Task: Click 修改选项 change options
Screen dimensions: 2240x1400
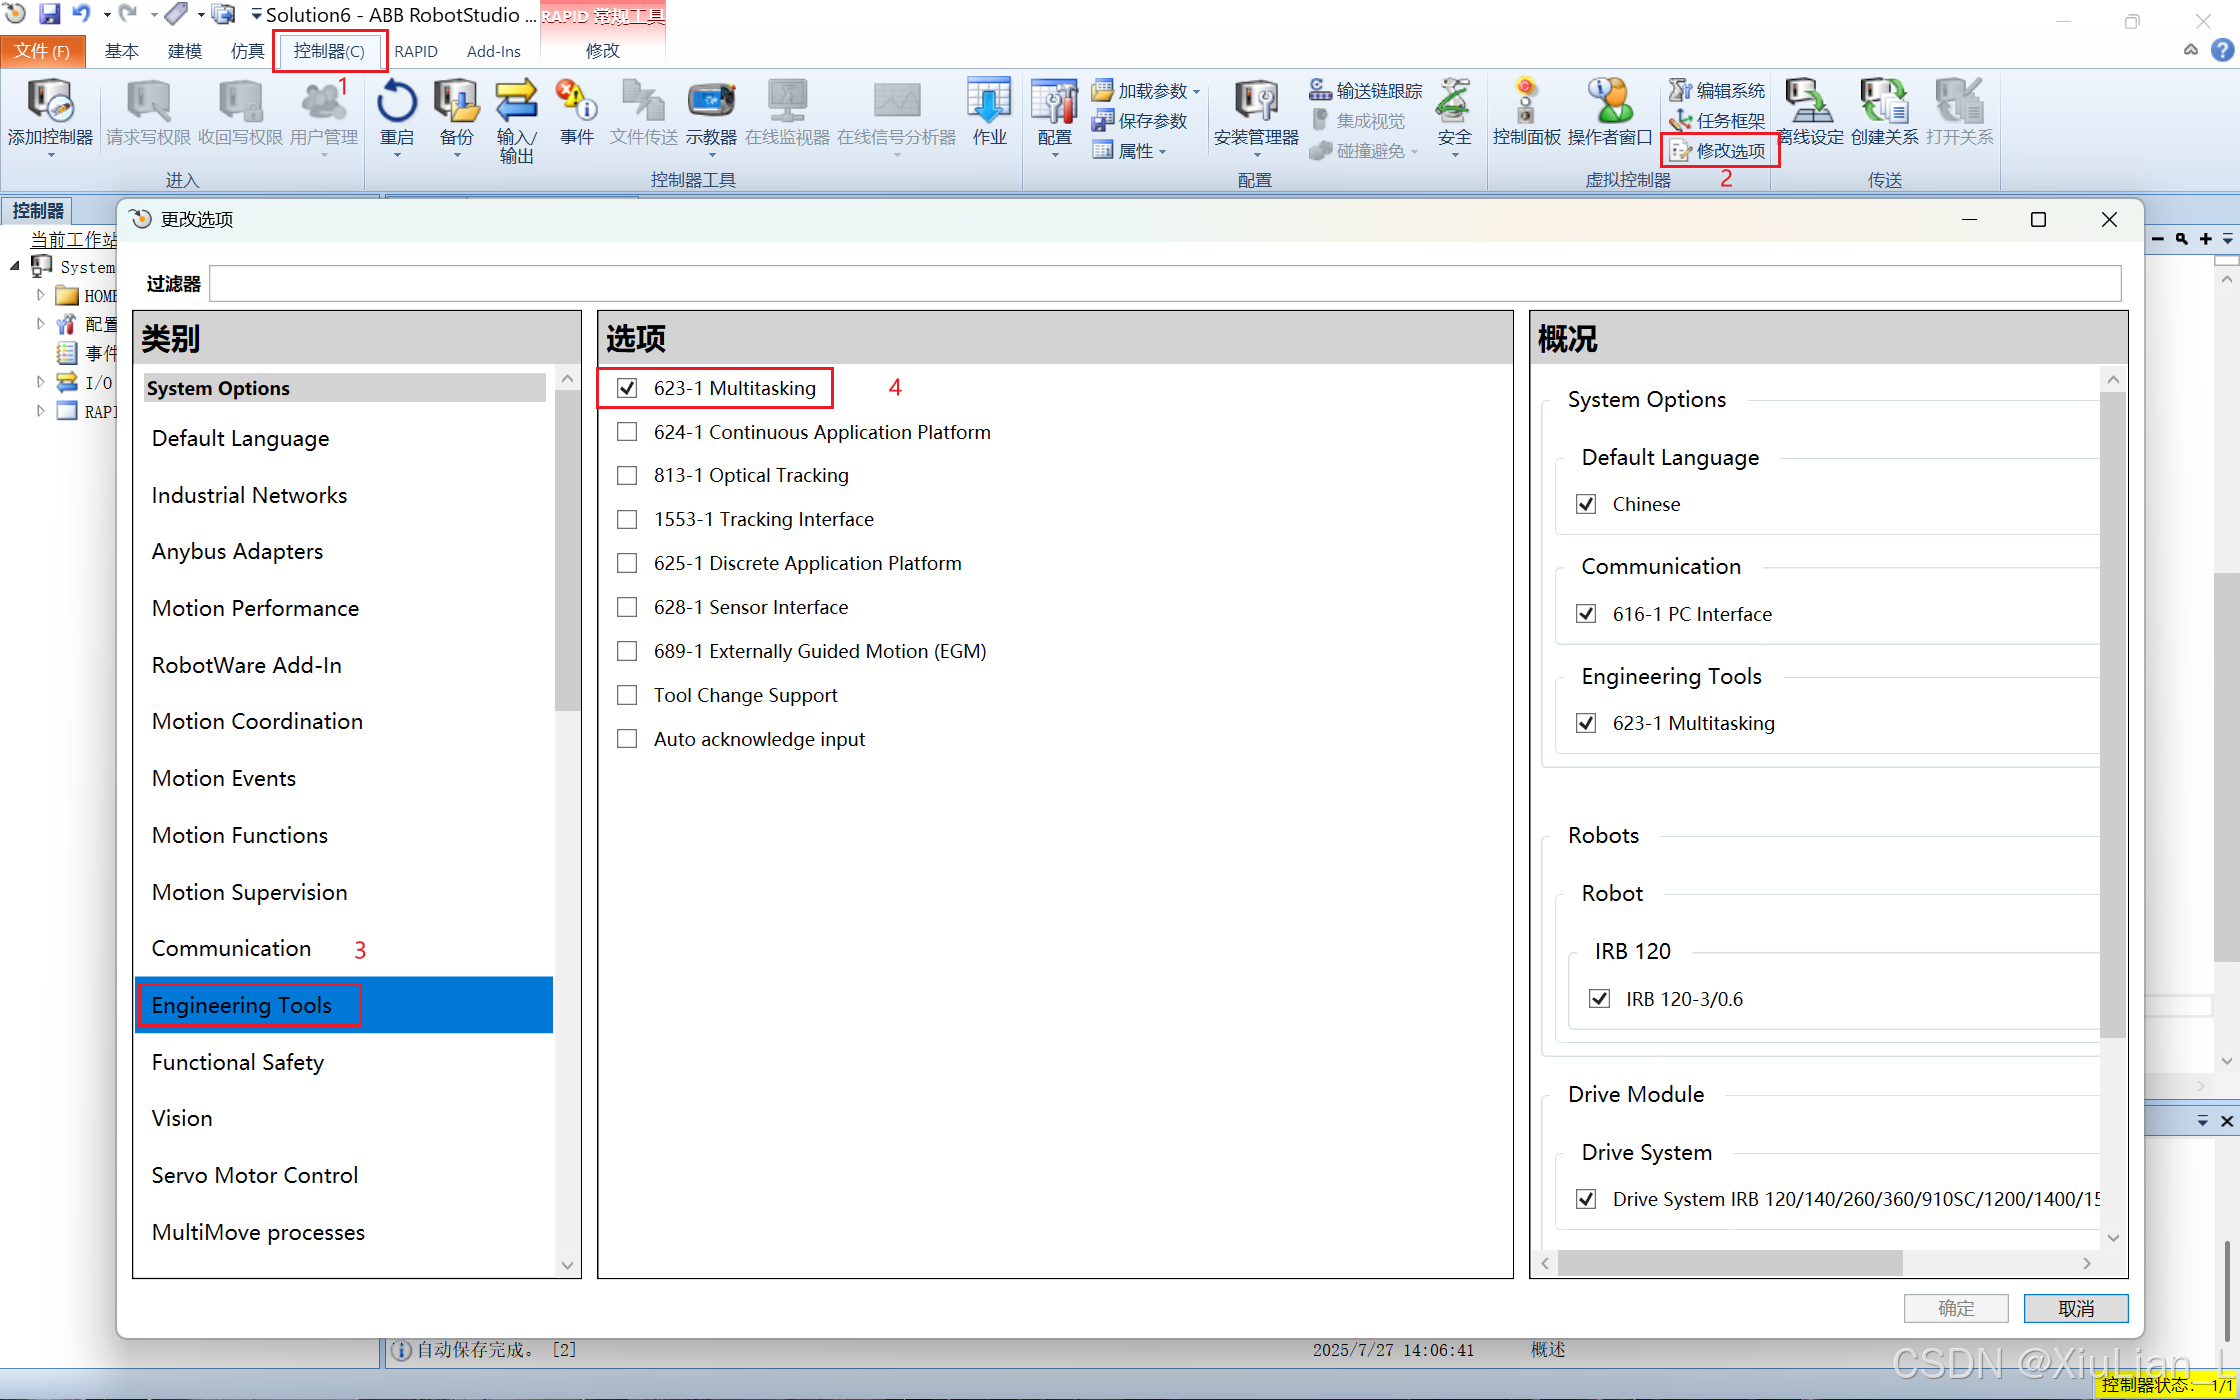Action: pyautogui.click(x=1719, y=151)
